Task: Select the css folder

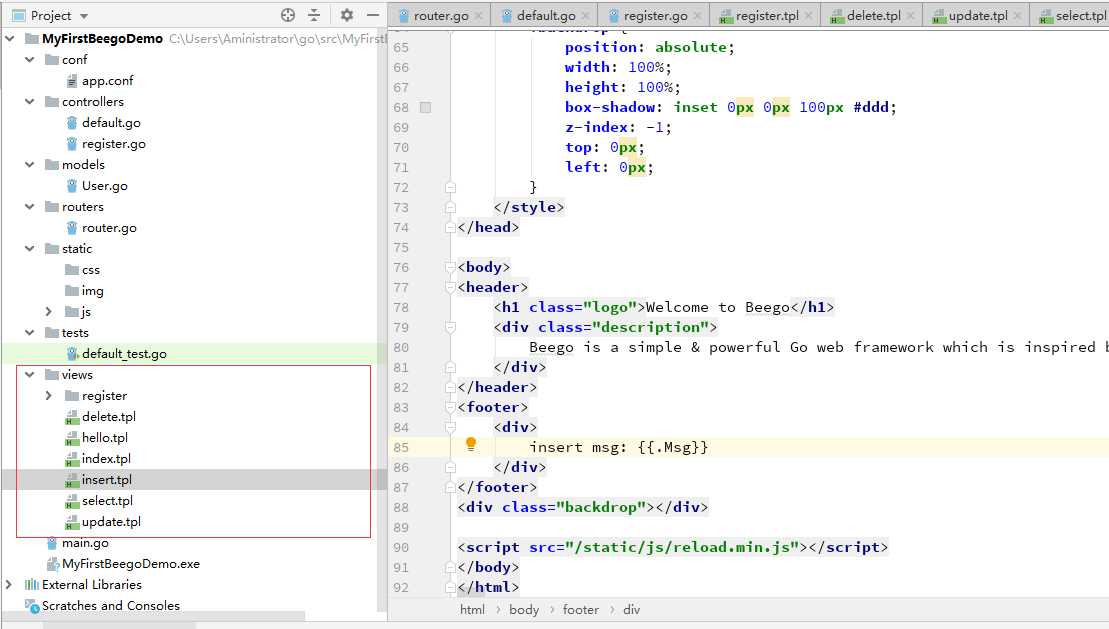Action: pyautogui.click(x=91, y=270)
